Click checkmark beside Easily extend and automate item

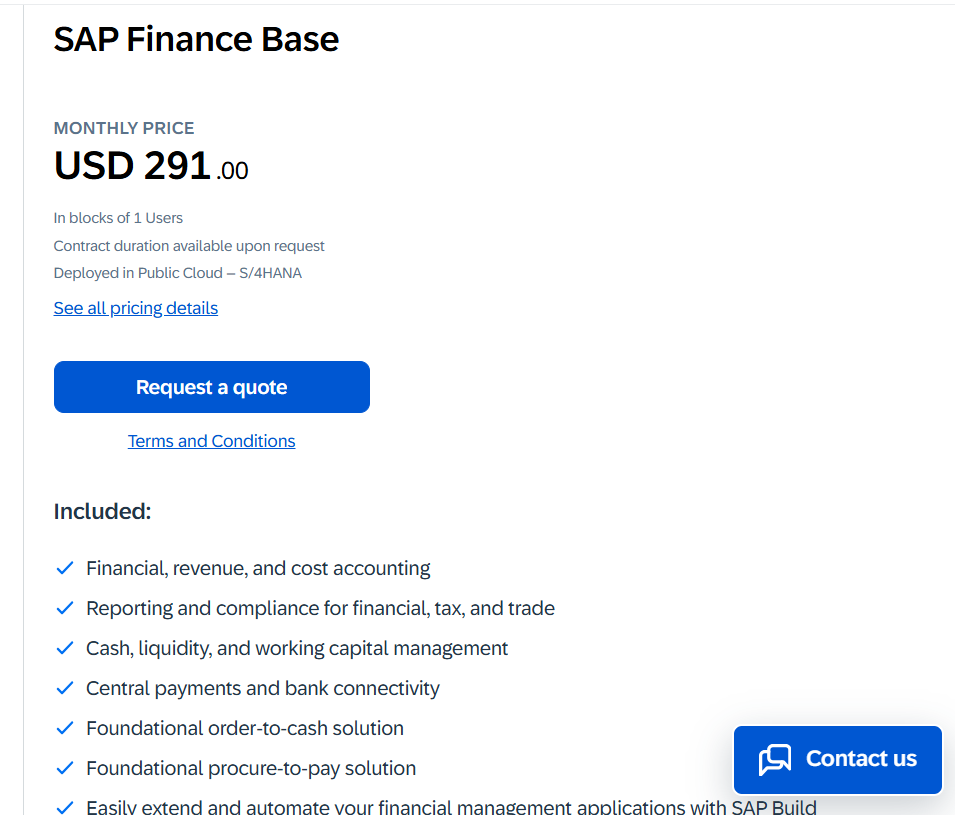pyautogui.click(x=65, y=807)
